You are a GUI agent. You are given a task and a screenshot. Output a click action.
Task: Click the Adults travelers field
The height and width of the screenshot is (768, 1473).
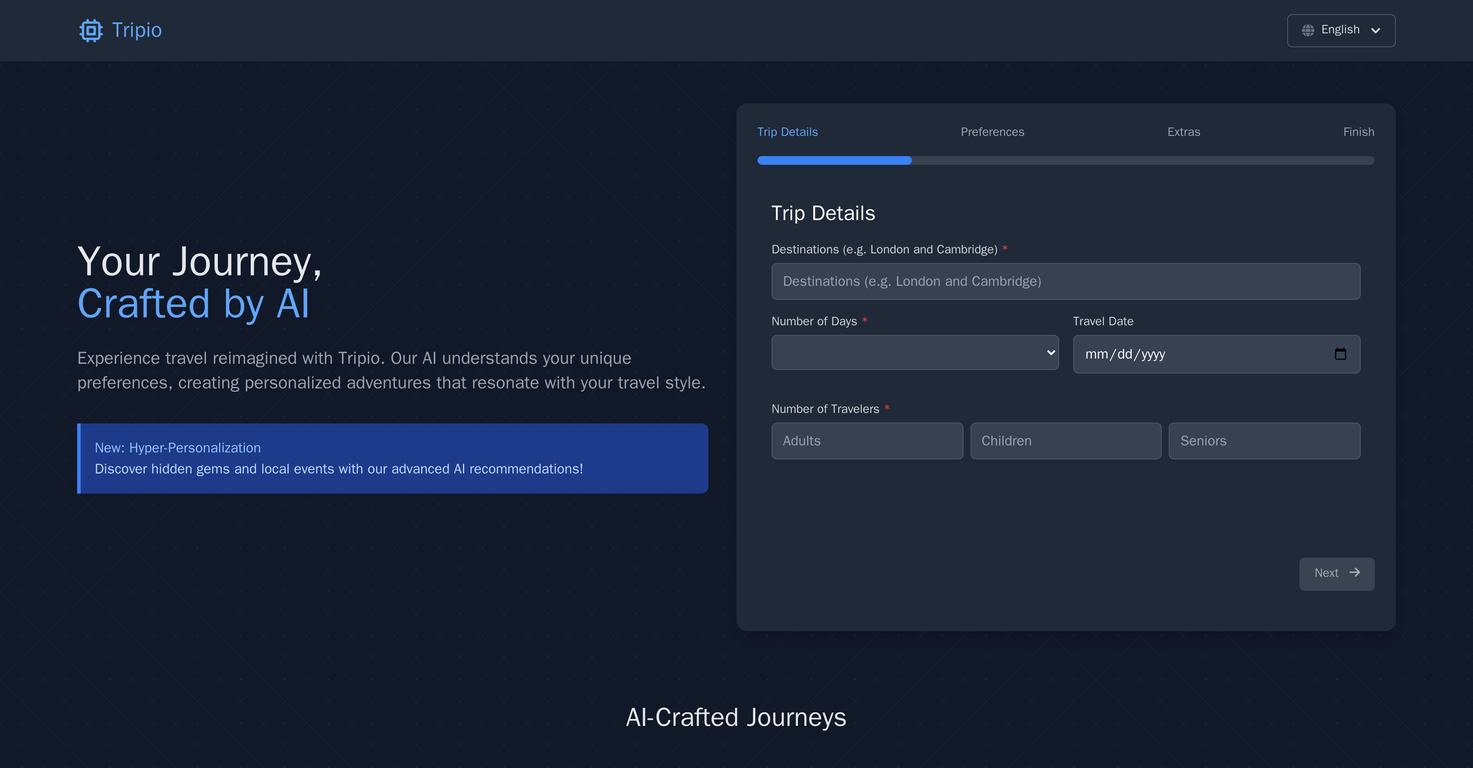[867, 441]
